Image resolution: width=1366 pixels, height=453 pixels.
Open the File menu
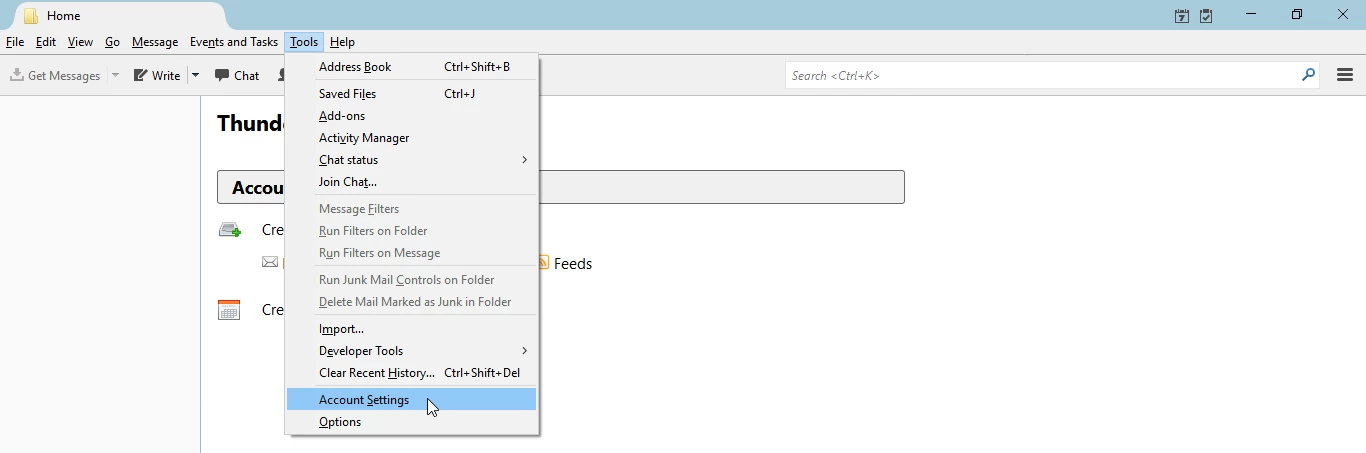15,42
